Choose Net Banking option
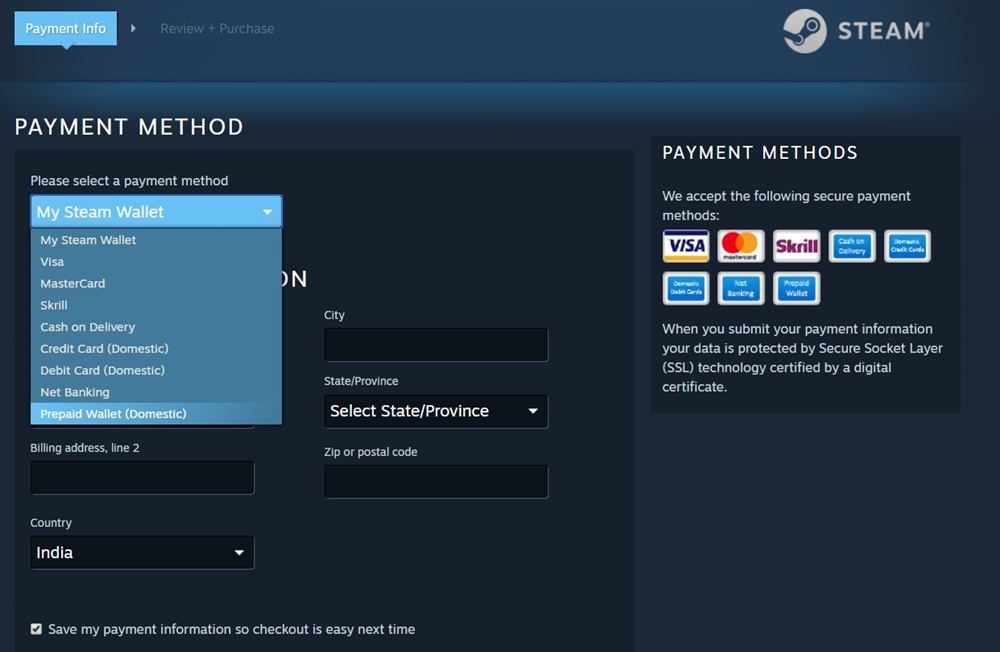The height and width of the screenshot is (652, 1000). tap(156, 392)
